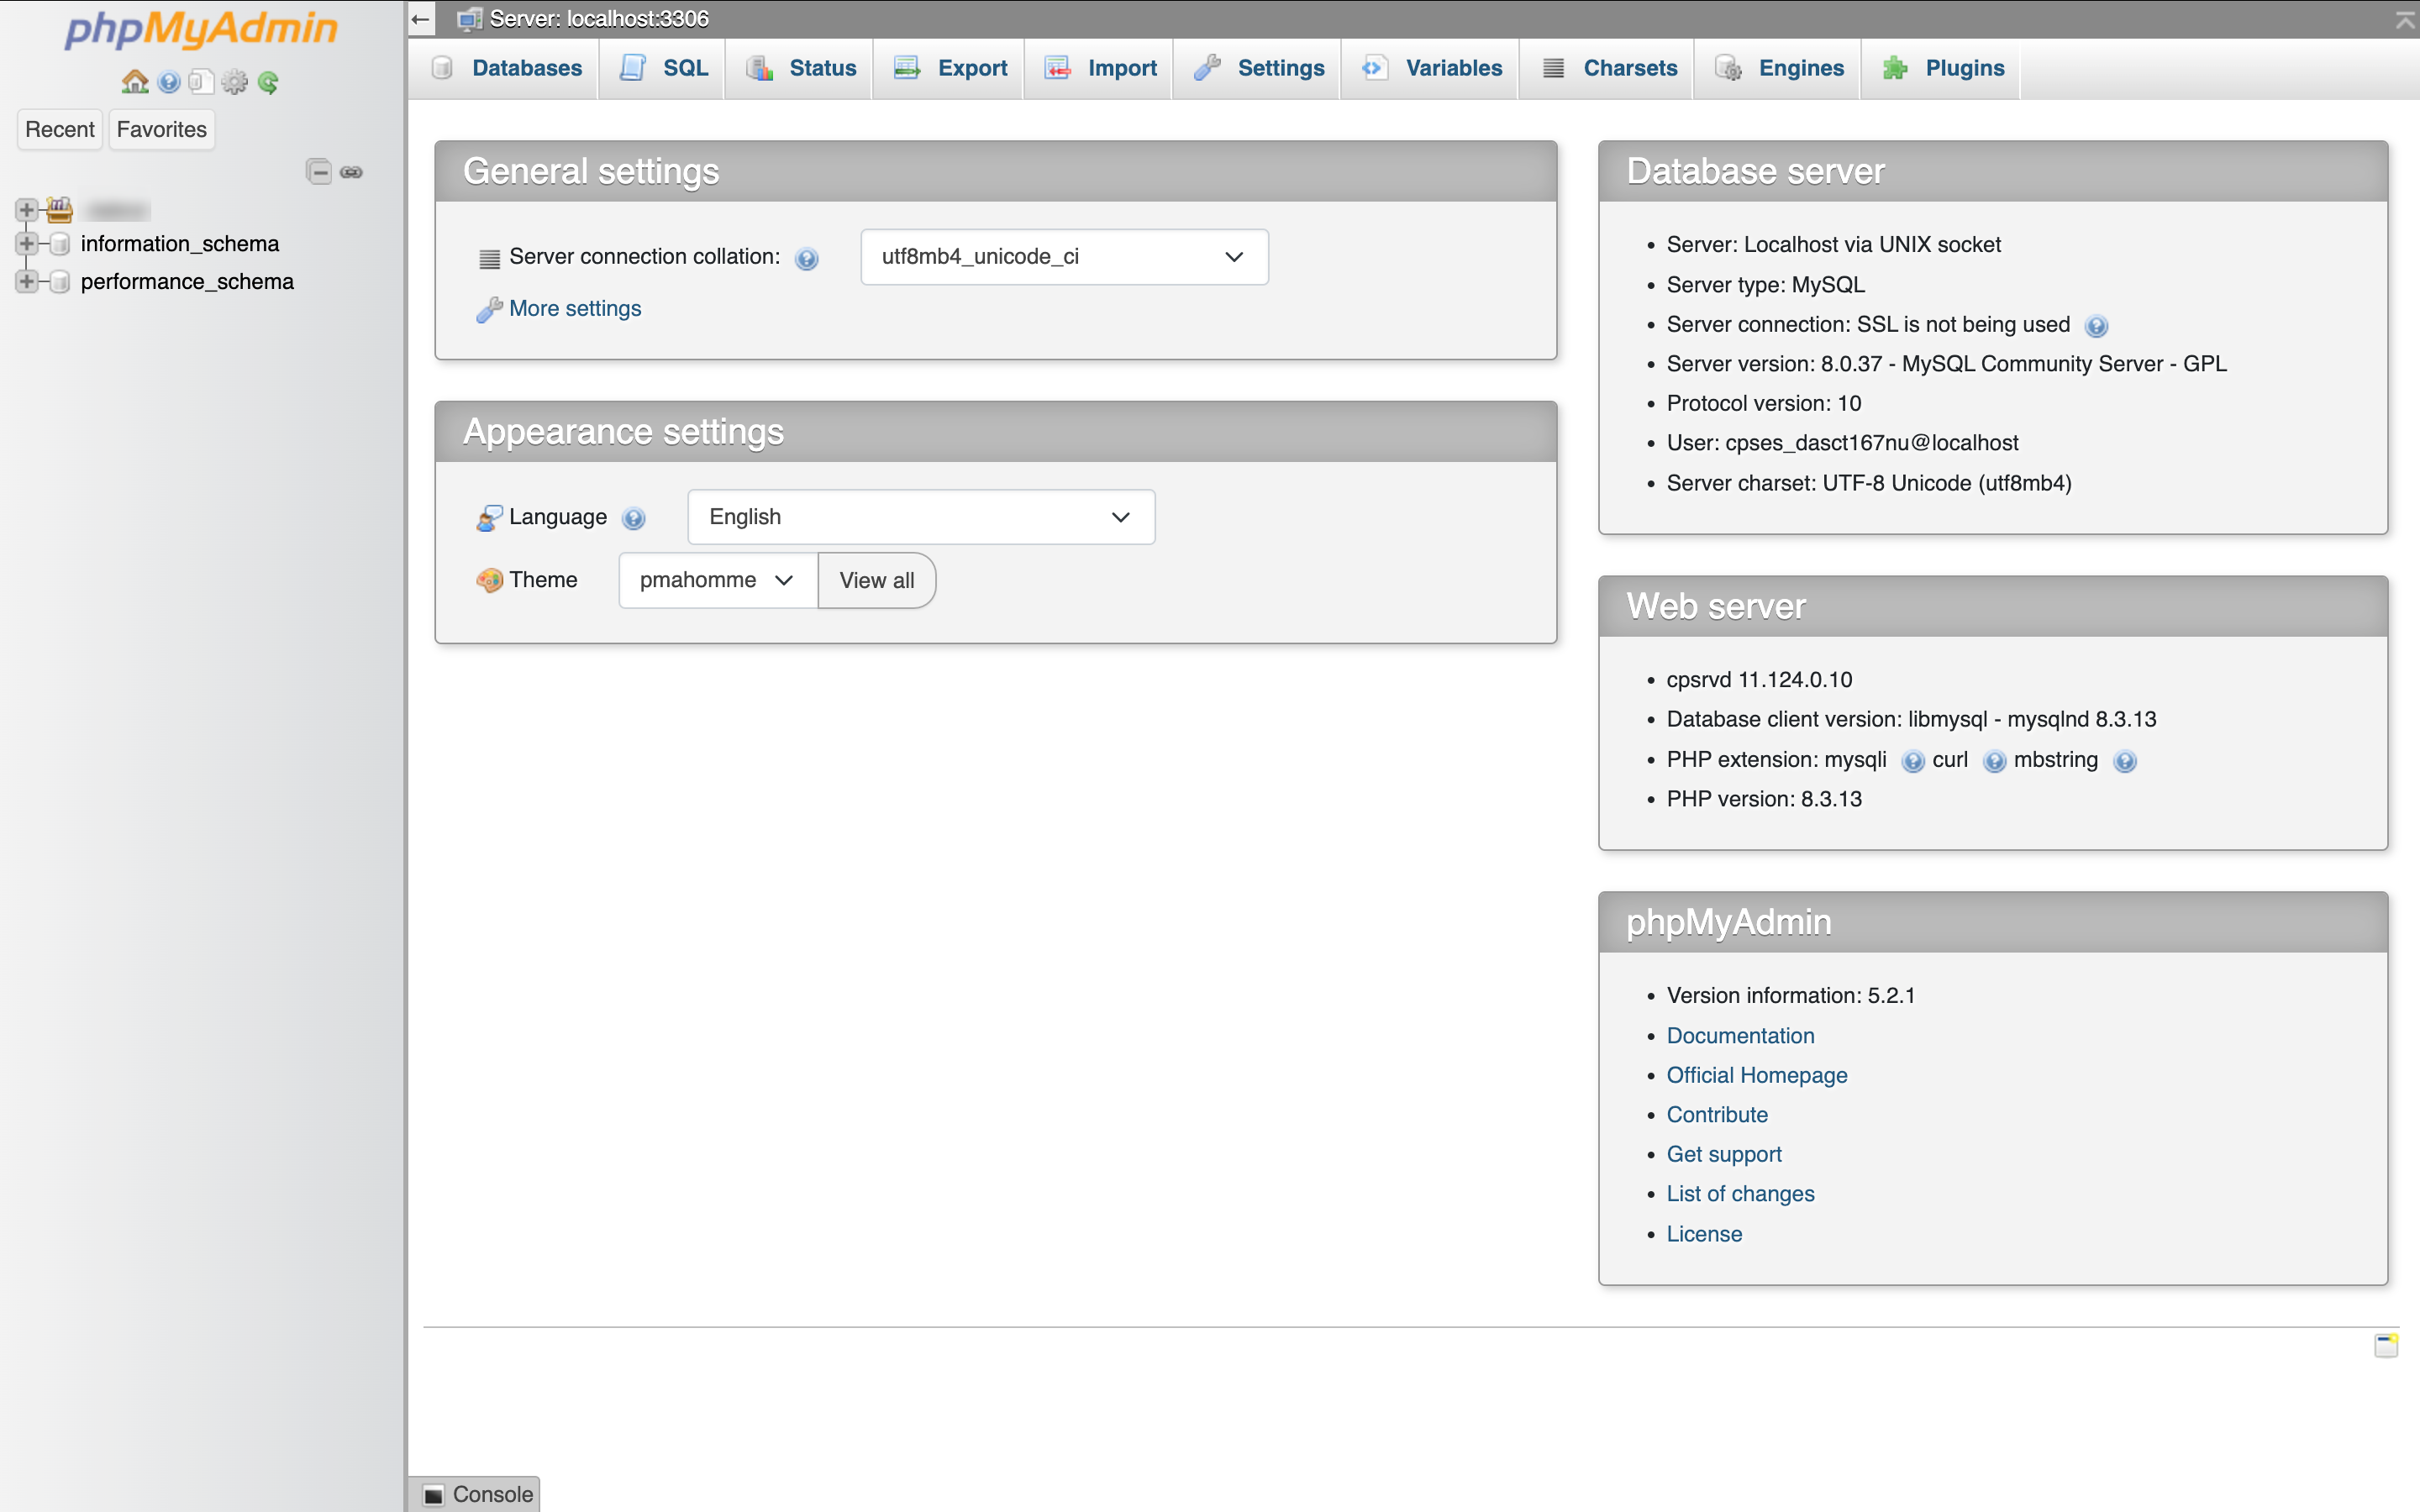Expand the information_schema tree item
Screen dimensions: 2420x1512
(x=24, y=244)
